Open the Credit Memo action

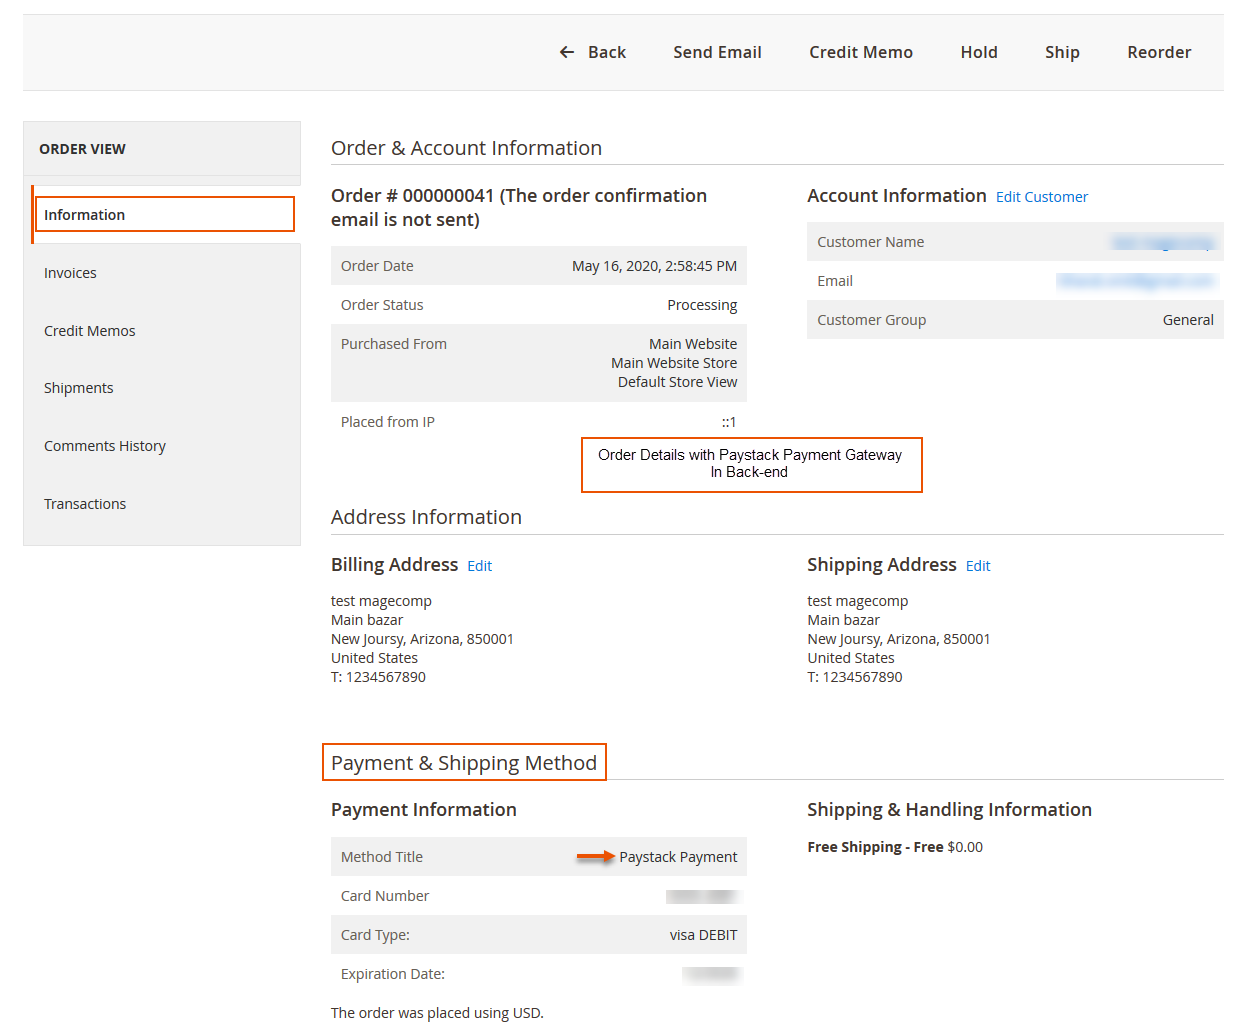(860, 51)
